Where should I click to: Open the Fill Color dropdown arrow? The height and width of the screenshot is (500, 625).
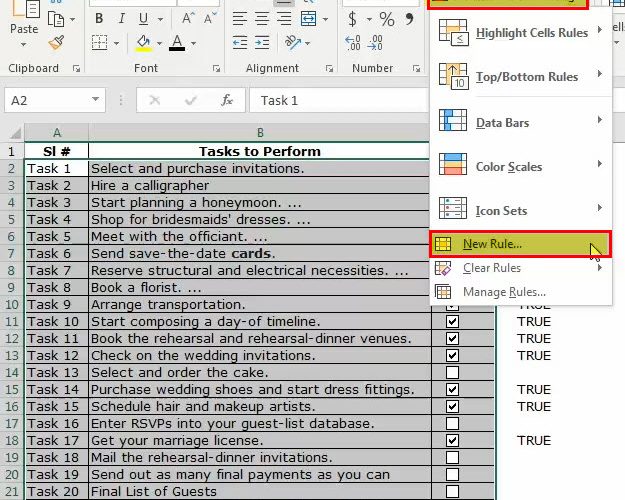[159, 43]
